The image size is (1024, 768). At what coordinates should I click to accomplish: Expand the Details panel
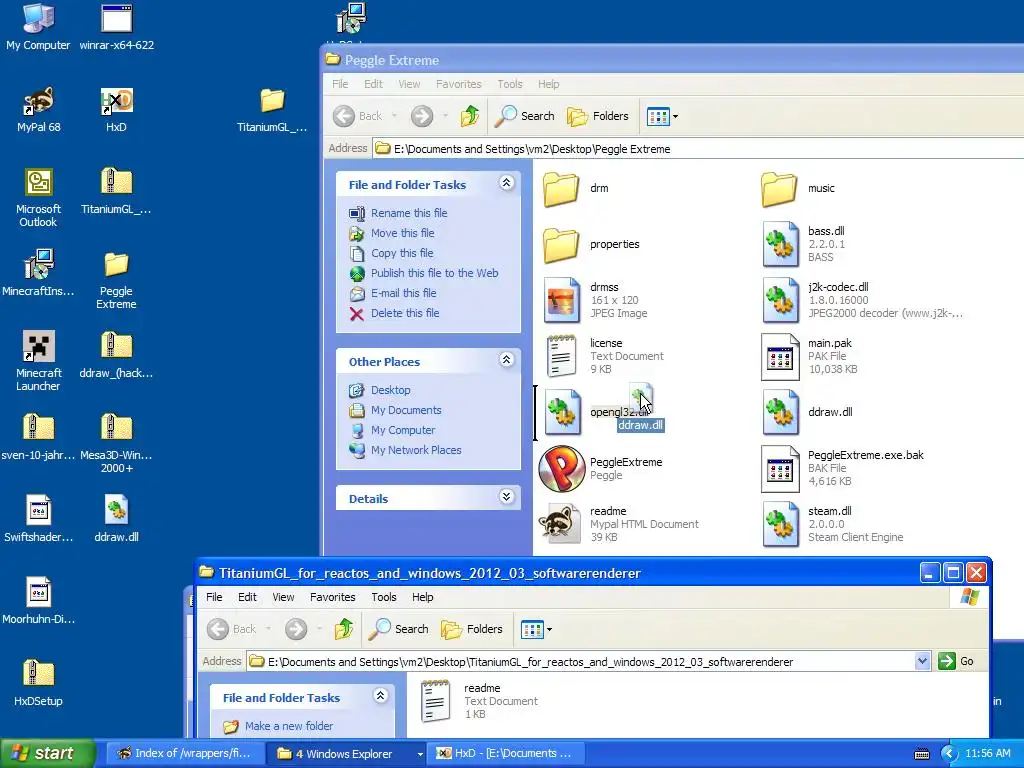click(x=506, y=496)
